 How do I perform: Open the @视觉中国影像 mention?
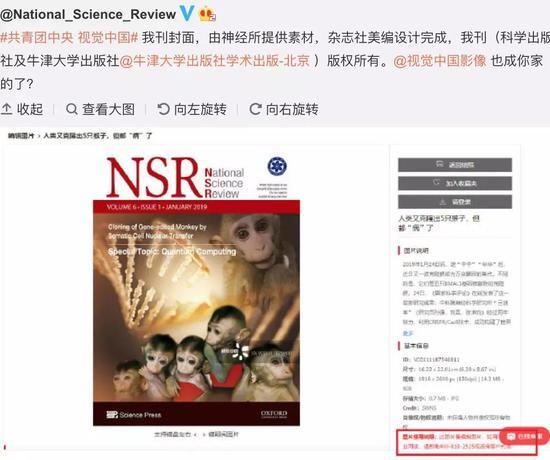(440, 61)
